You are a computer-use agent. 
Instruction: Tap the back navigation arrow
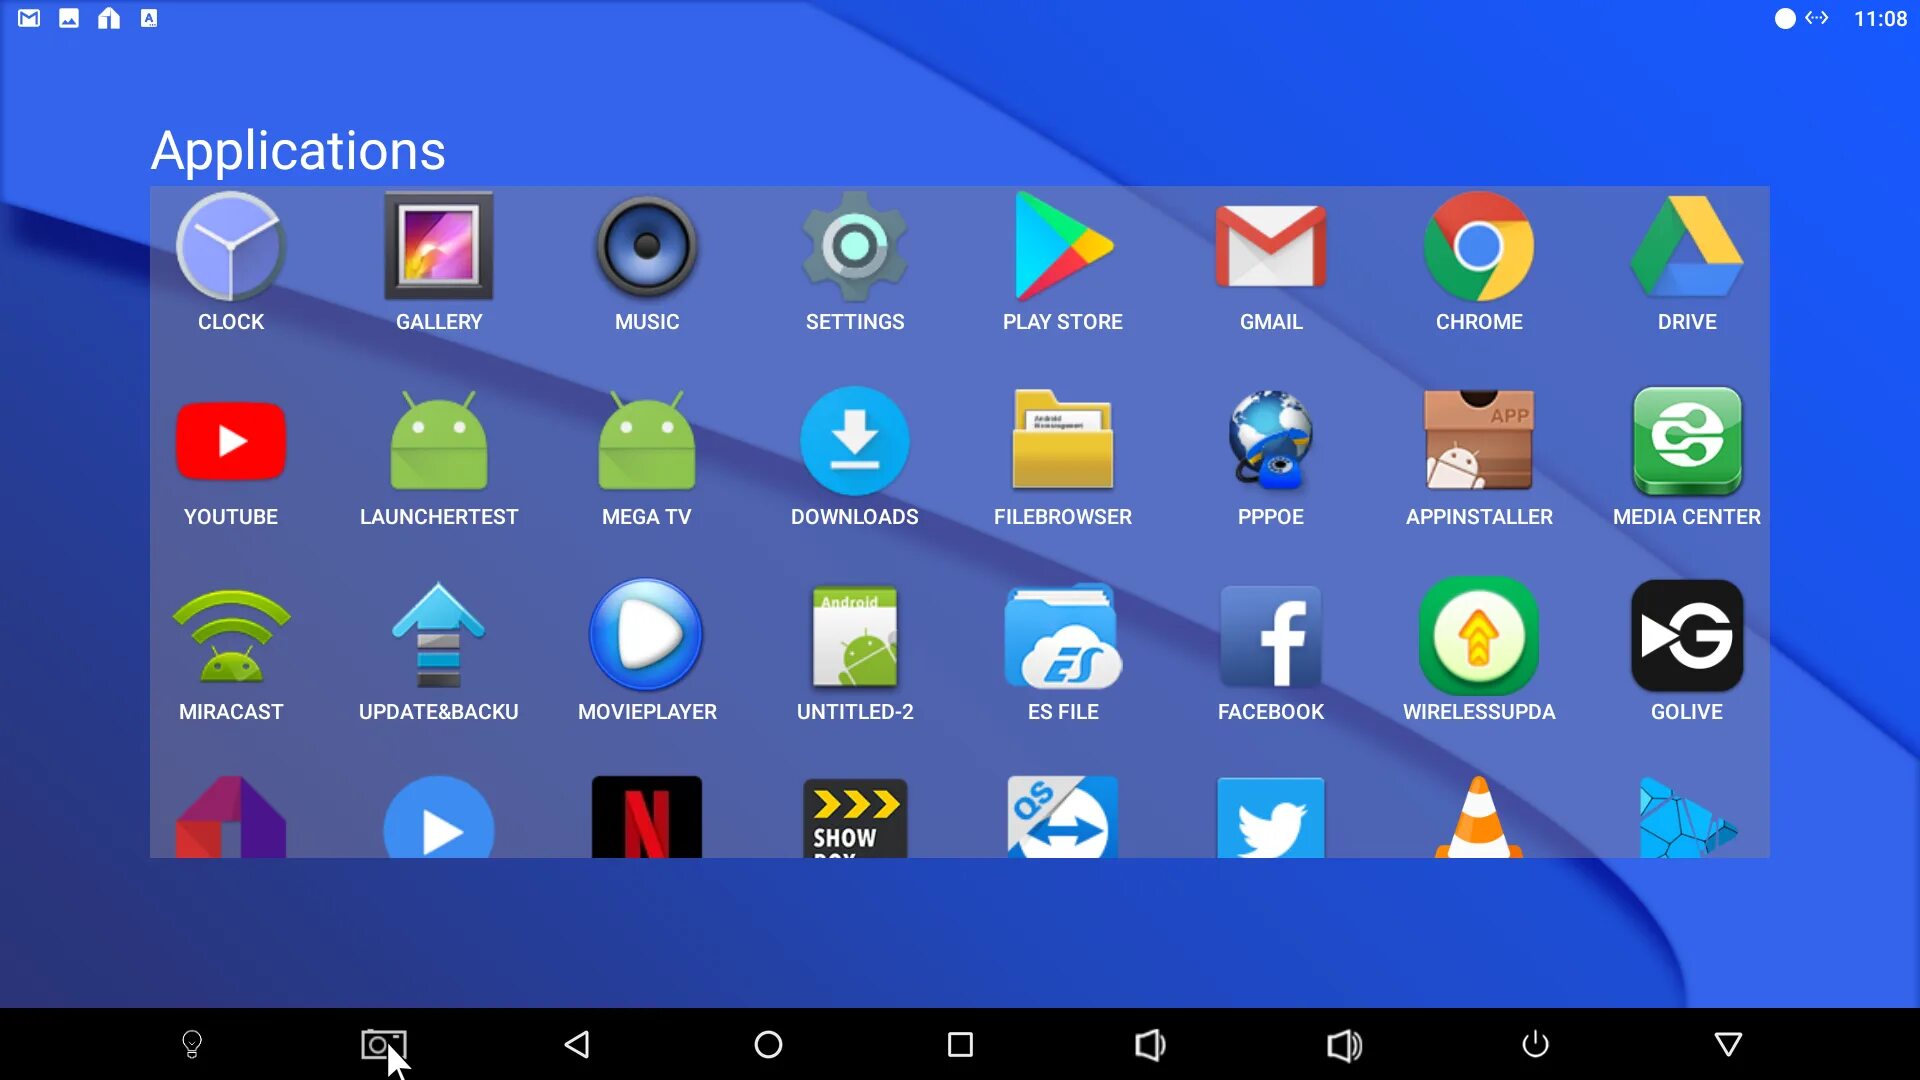coord(576,1043)
